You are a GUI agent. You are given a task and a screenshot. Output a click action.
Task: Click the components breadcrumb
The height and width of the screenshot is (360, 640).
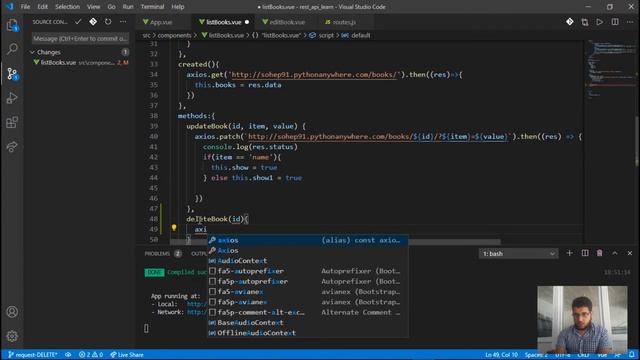pos(174,36)
